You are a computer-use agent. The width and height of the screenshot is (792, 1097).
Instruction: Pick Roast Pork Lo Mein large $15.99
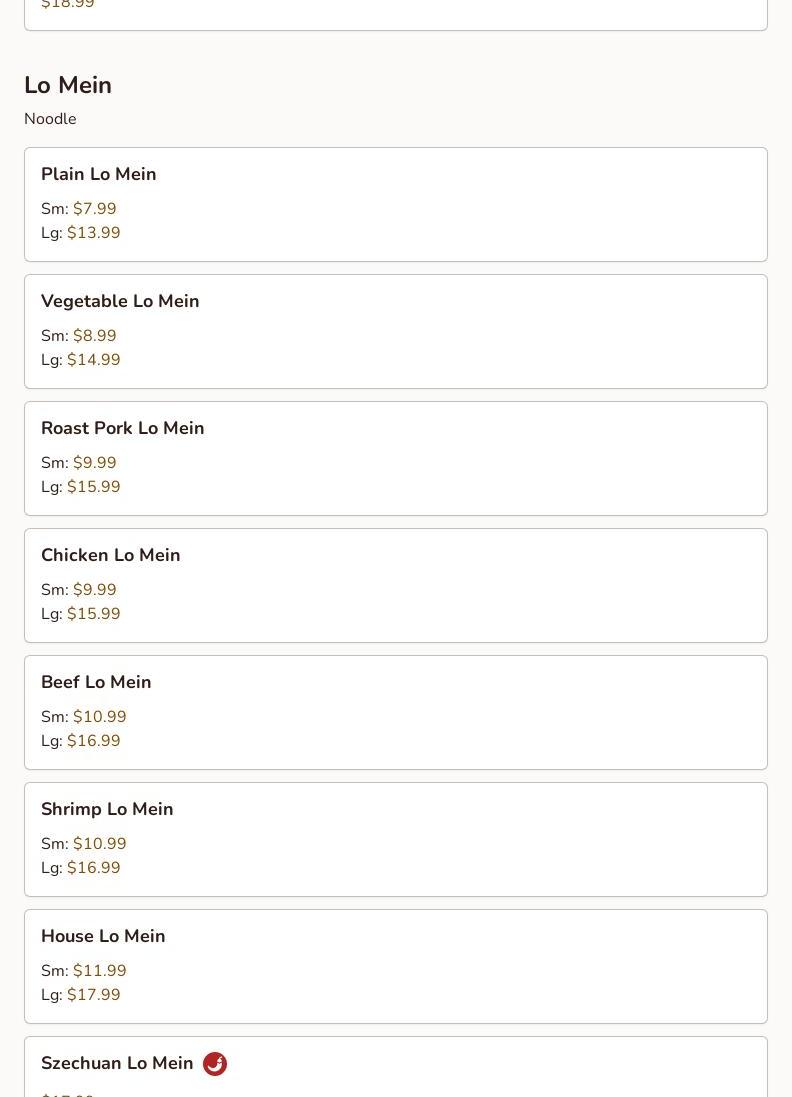tap(93, 487)
